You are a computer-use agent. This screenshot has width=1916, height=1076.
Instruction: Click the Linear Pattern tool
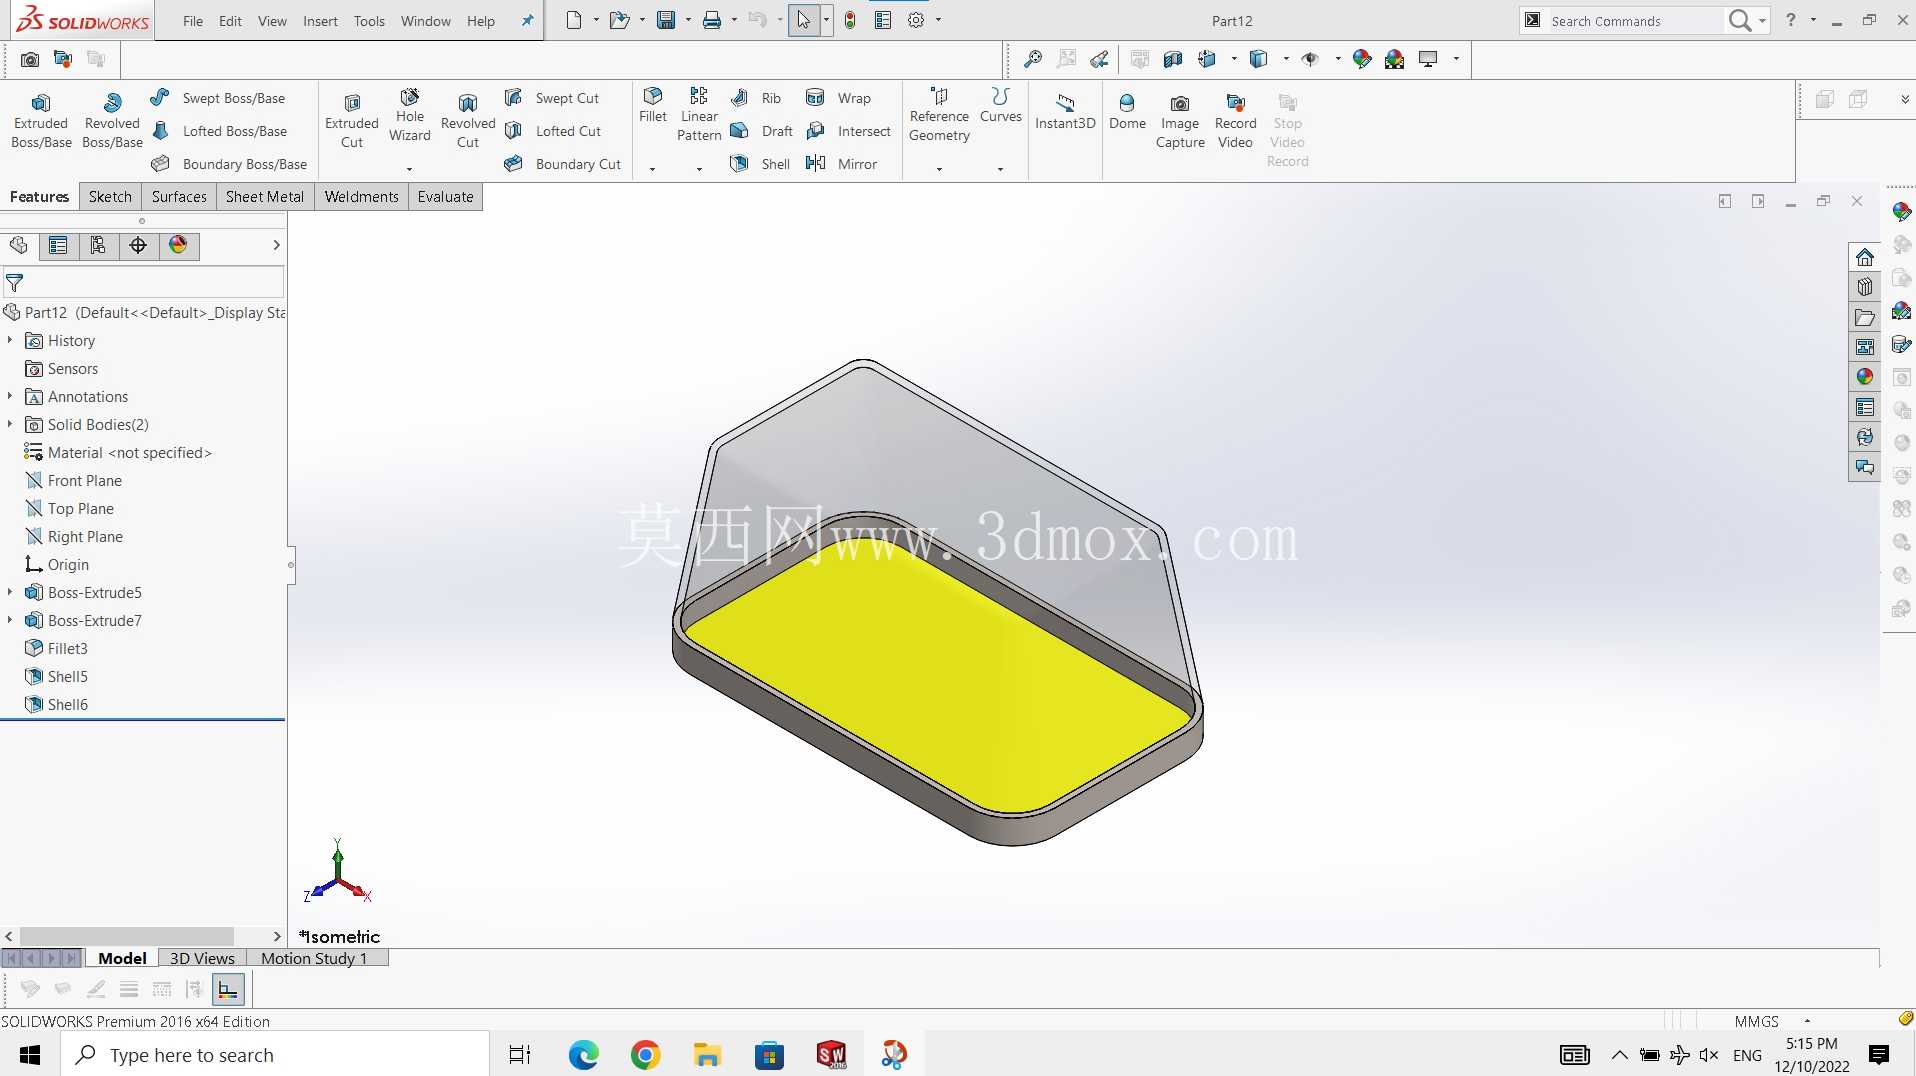(699, 115)
